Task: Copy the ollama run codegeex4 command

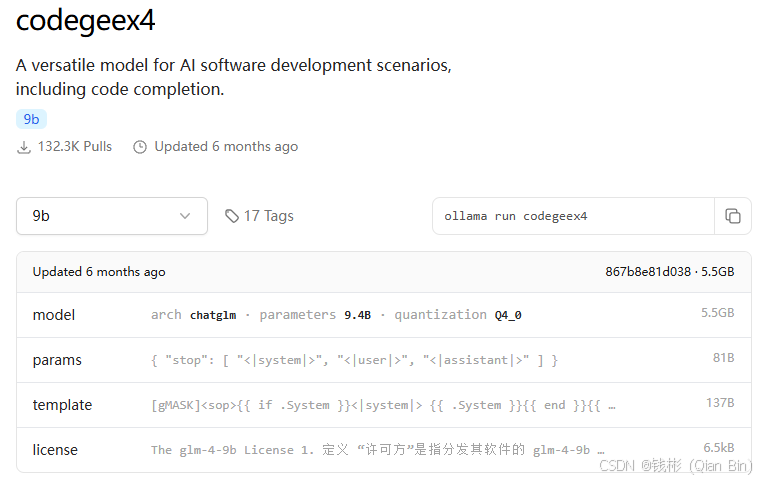Action: click(x=732, y=216)
